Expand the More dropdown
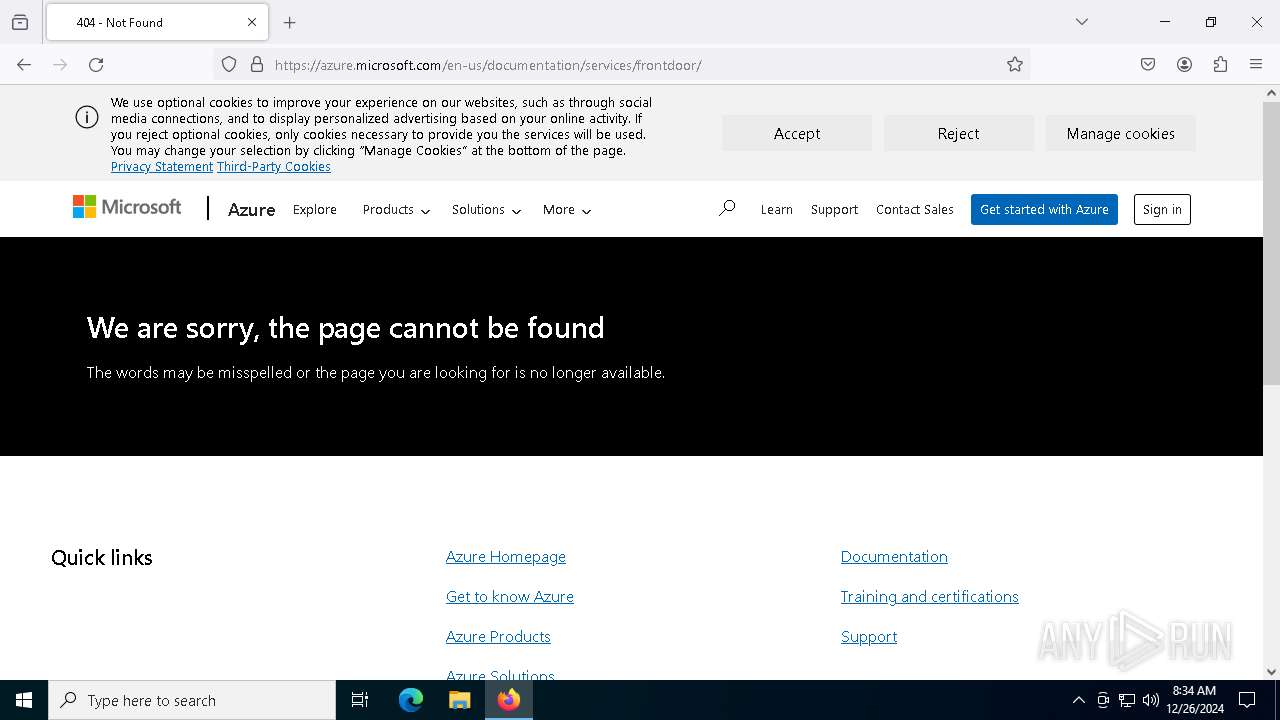Viewport: 1280px width, 720px height. 567,210
